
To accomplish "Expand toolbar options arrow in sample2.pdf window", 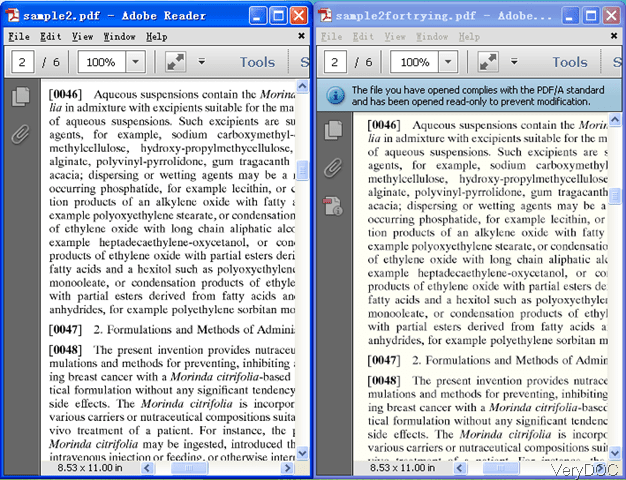I will [x=202, y=62].
